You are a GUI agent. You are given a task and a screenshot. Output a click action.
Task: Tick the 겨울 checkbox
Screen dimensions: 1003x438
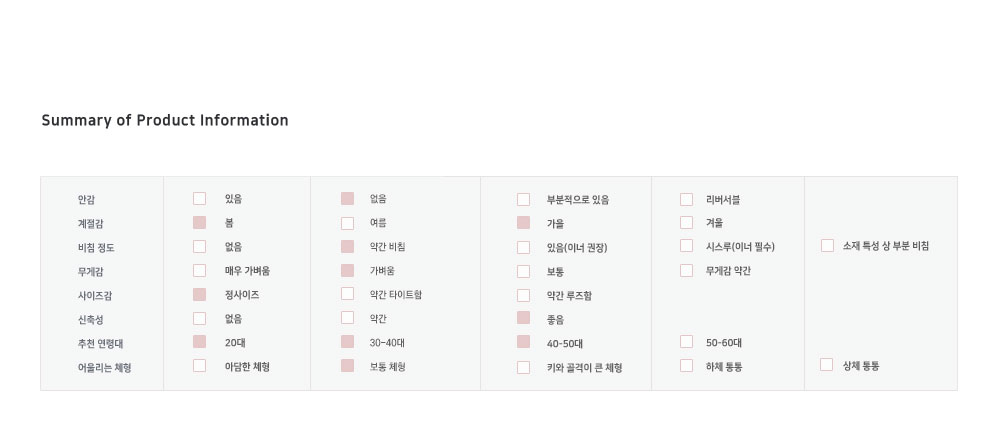(x=687, y=222)
